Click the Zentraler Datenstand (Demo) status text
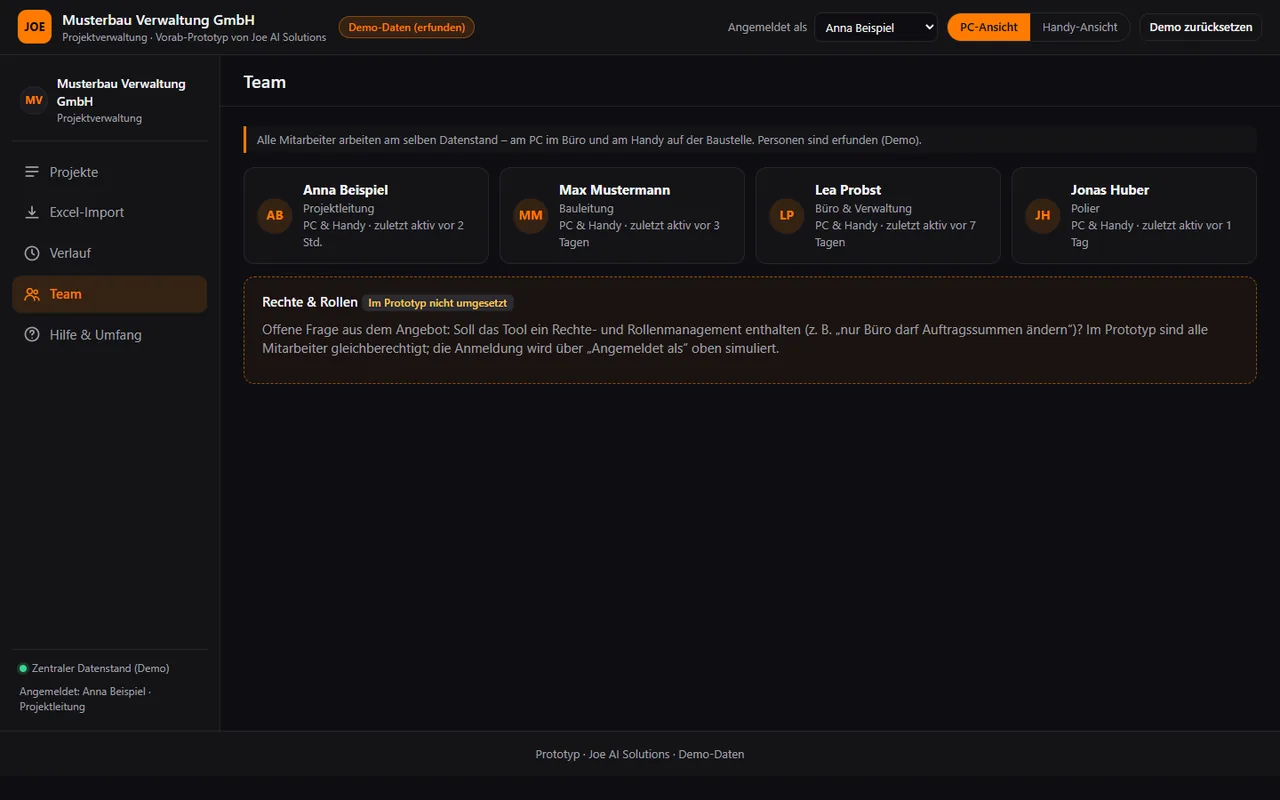Screen dimensions: 1280x800 101,668
